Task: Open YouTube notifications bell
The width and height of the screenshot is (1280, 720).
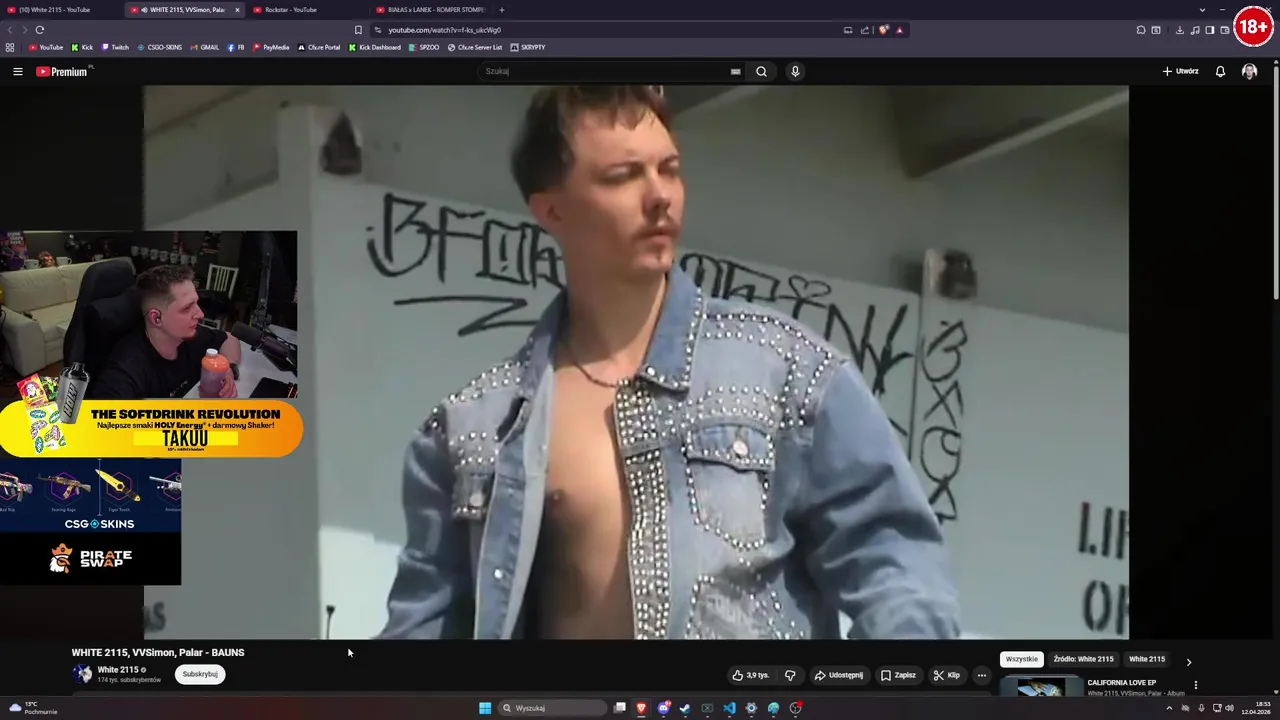Action: point(1220,71)
